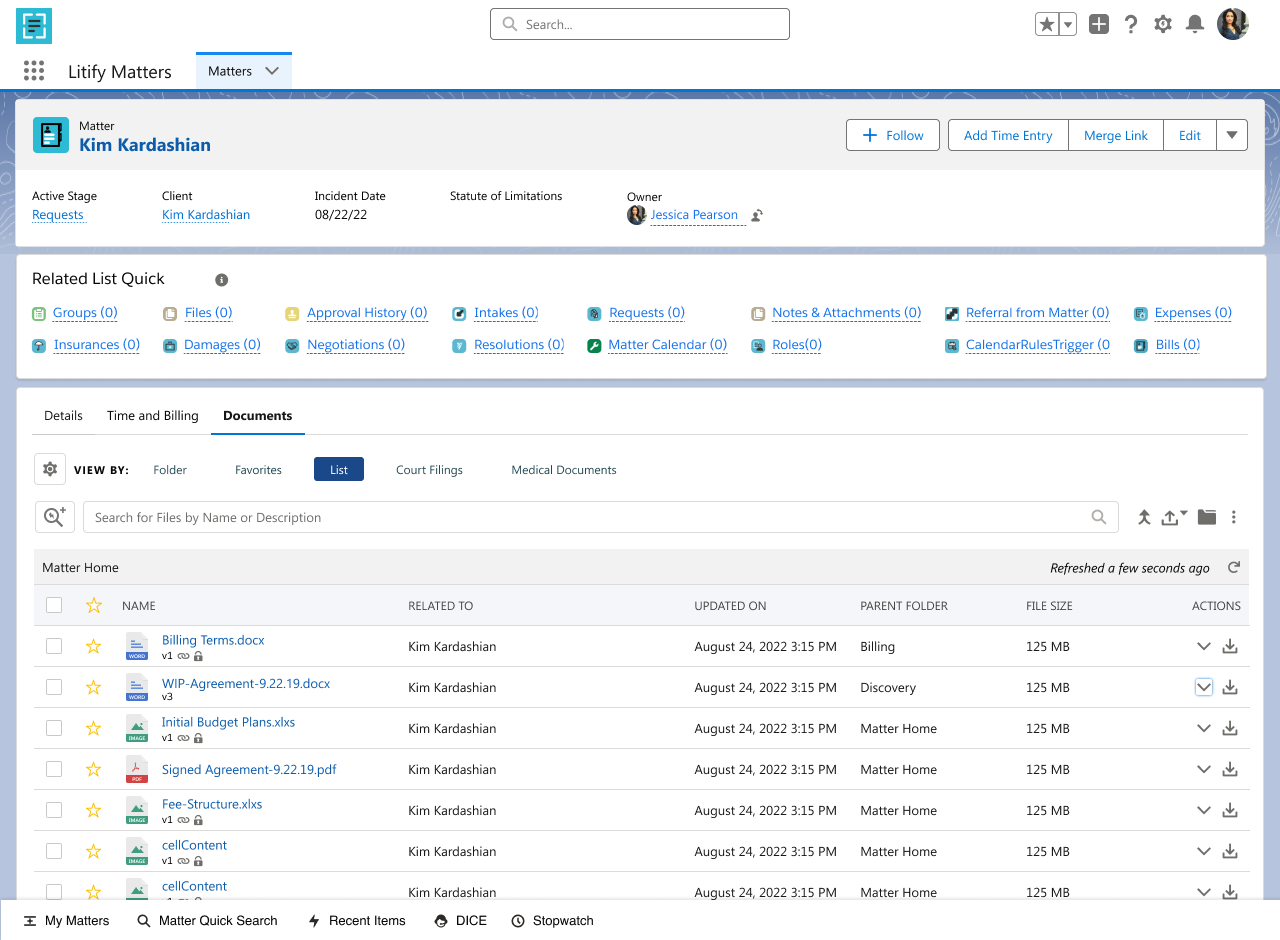1280x940 pixels.
Task: View files by Folder
Action: (x=170, y=469)
